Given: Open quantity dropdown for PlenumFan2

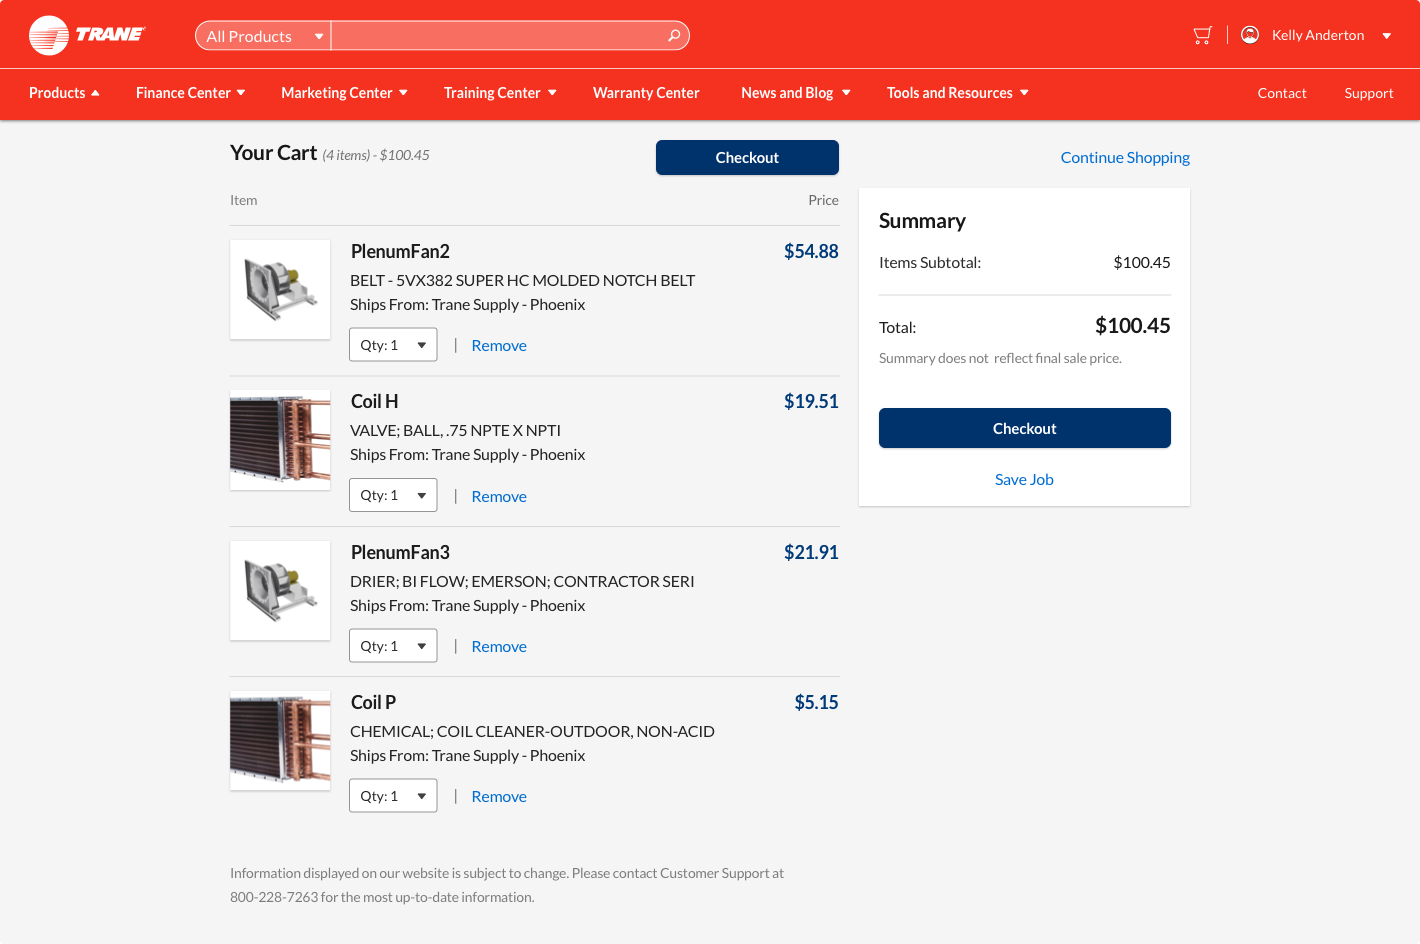Looking at the screenshot, I should pos(393,345).
